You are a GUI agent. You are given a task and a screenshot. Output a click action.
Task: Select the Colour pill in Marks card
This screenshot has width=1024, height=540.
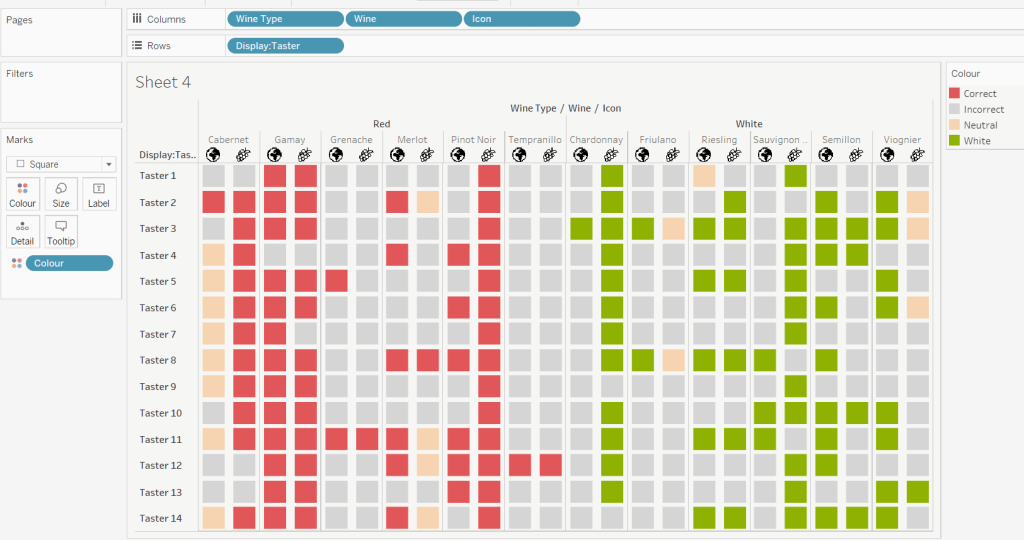(x=69, y=263)
